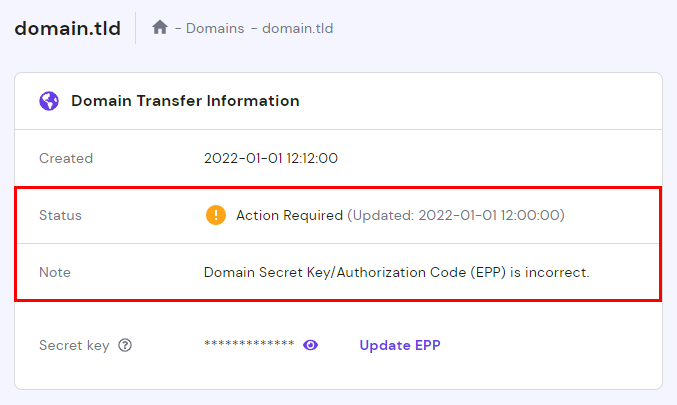Screen dimensions: 677x405
Task: Click the orange warning status icon
Action: click(215, 215)
